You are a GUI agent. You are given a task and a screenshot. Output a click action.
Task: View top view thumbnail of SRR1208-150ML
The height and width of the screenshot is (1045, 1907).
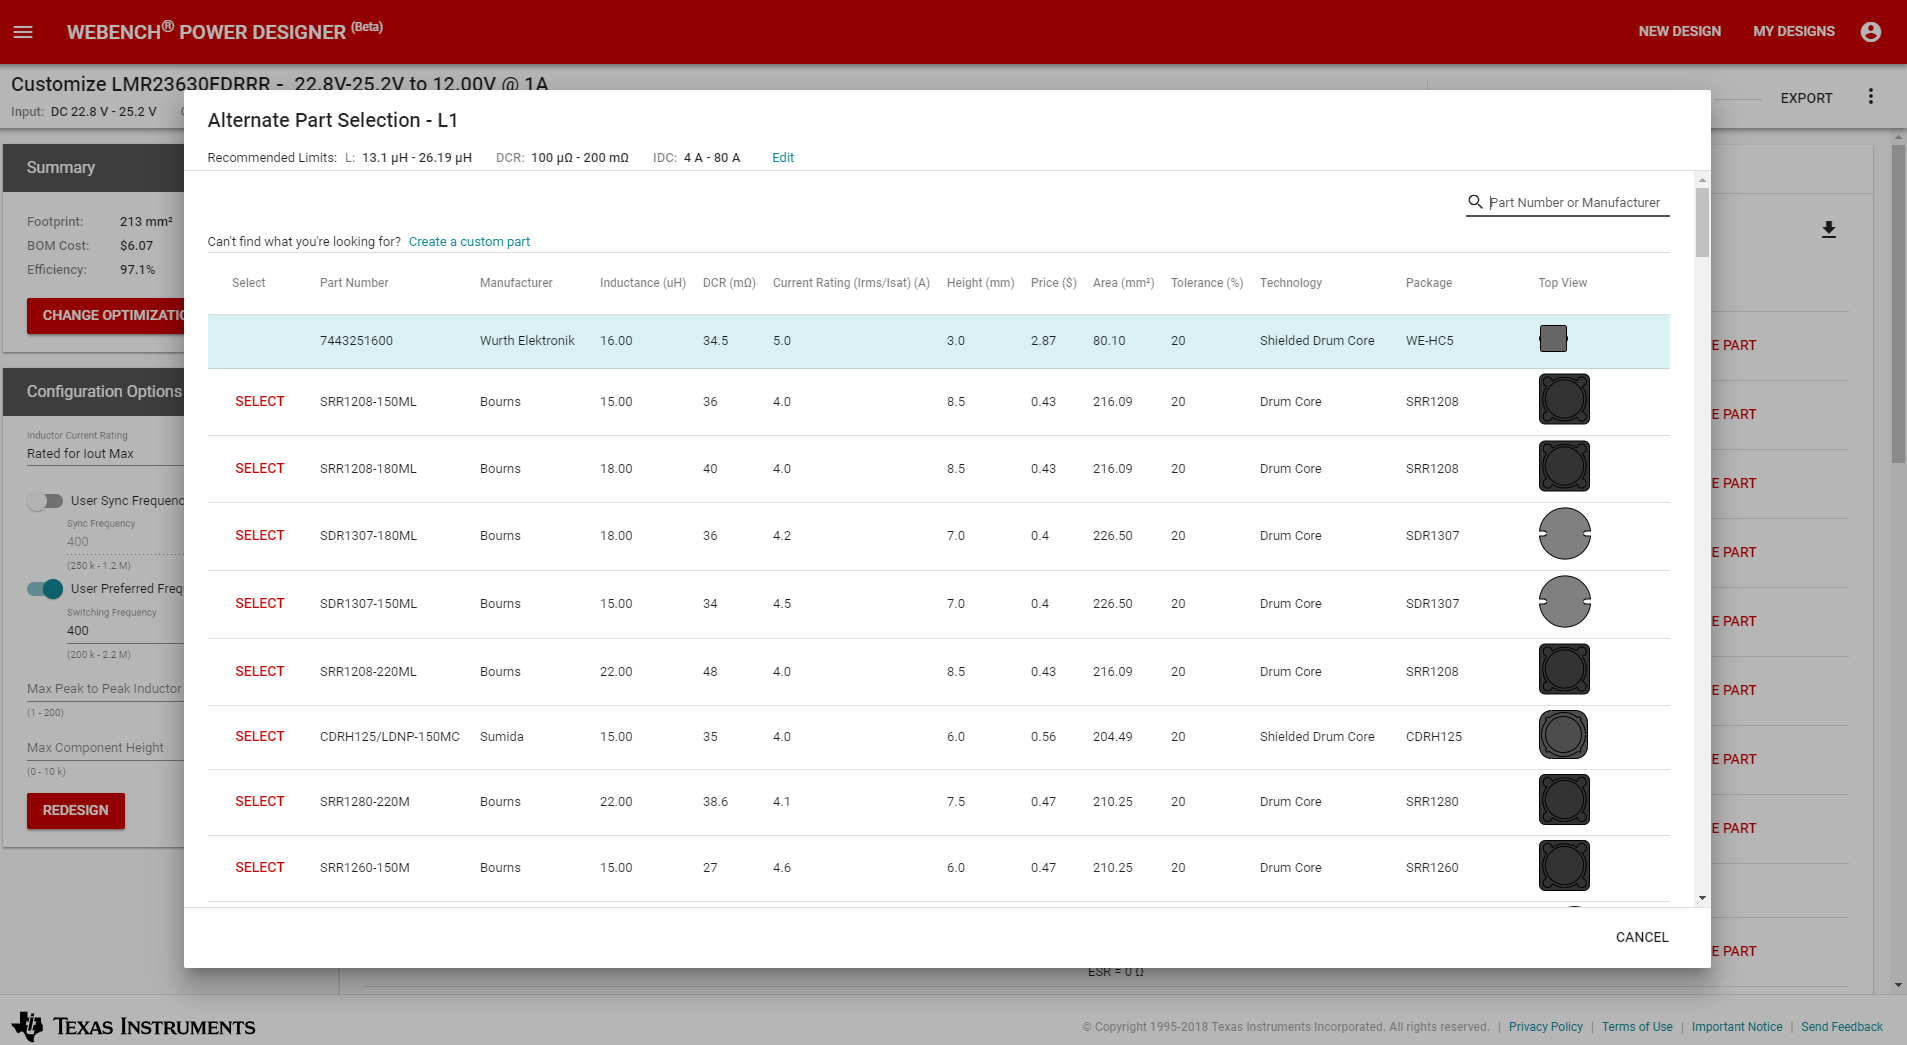pos(1564,399)
